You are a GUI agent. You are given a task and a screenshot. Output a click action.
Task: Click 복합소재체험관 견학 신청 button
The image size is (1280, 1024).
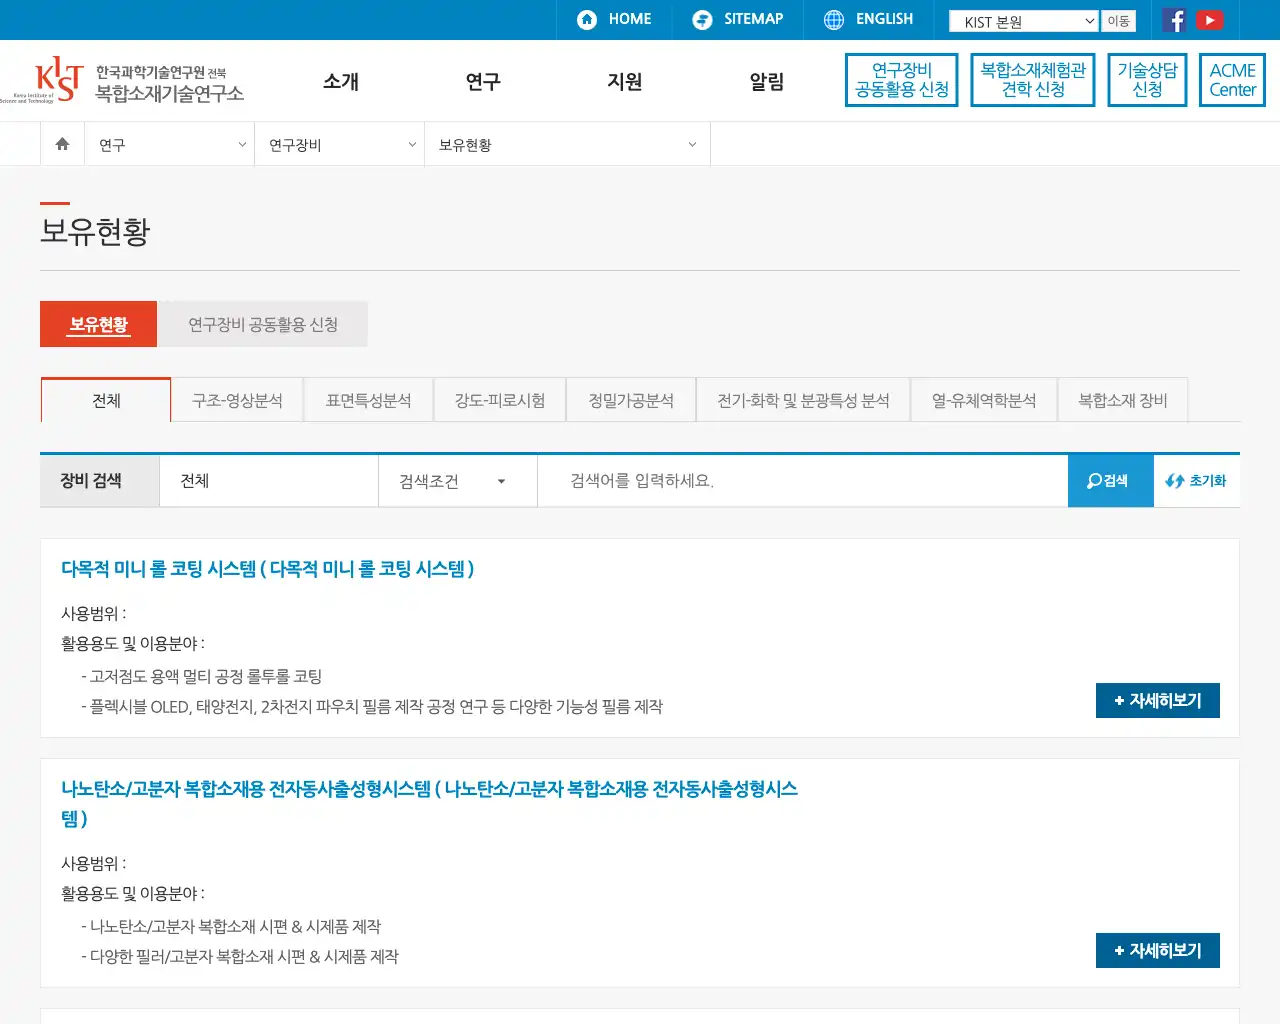(x=1033, y=80)
